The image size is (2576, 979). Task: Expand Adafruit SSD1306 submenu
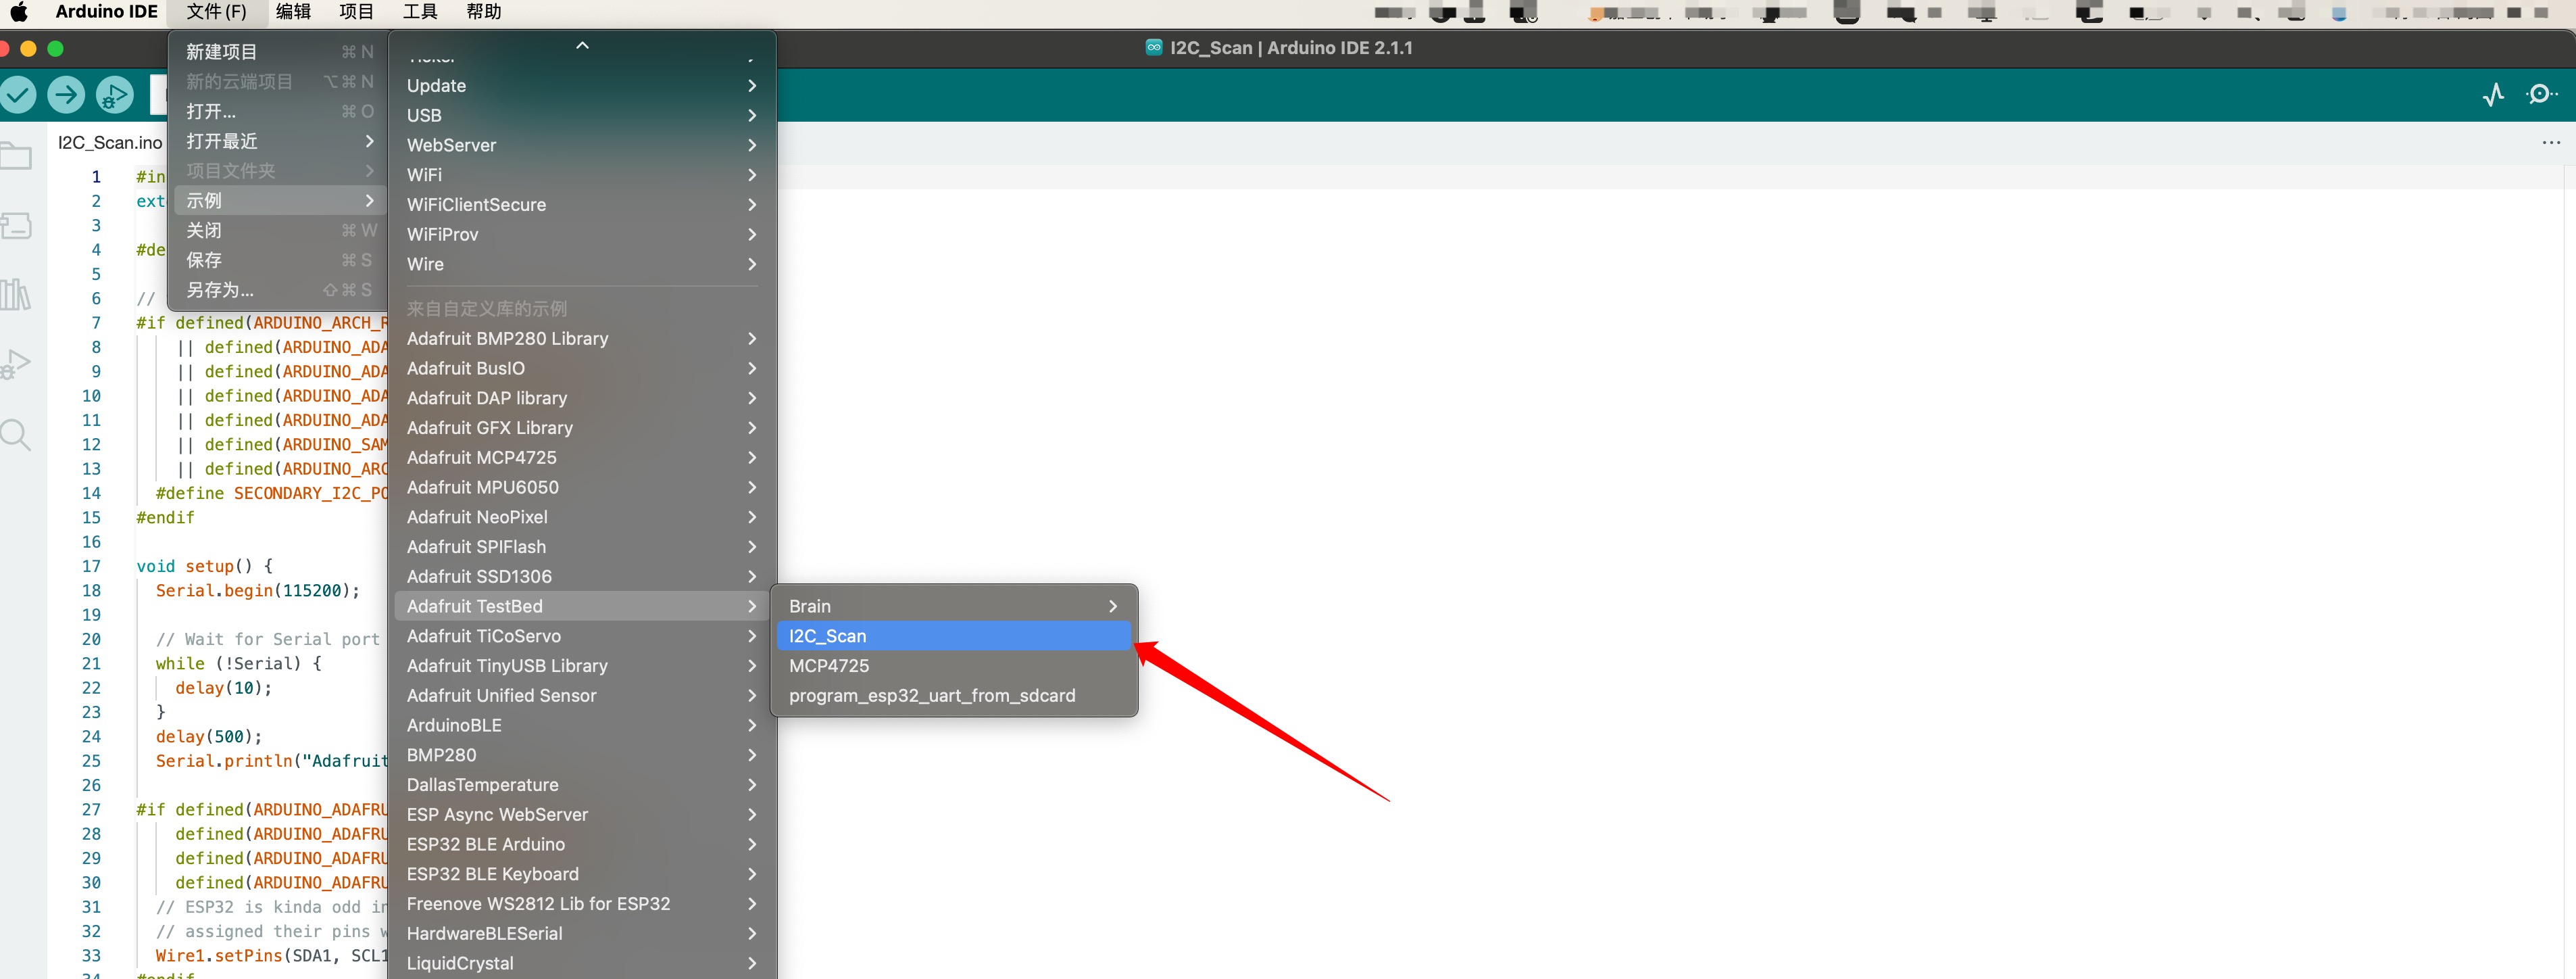[582, 577]
